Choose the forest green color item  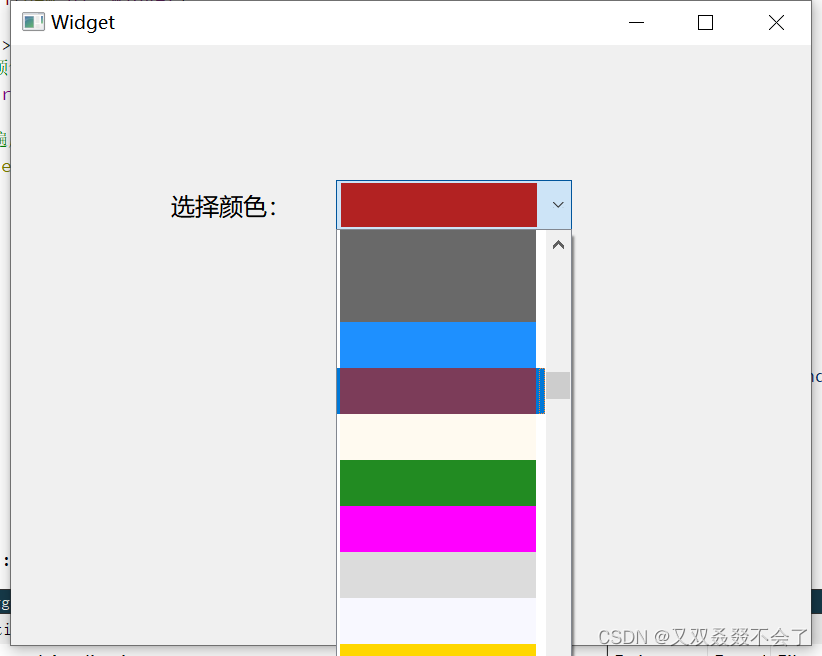click(438, 483)
